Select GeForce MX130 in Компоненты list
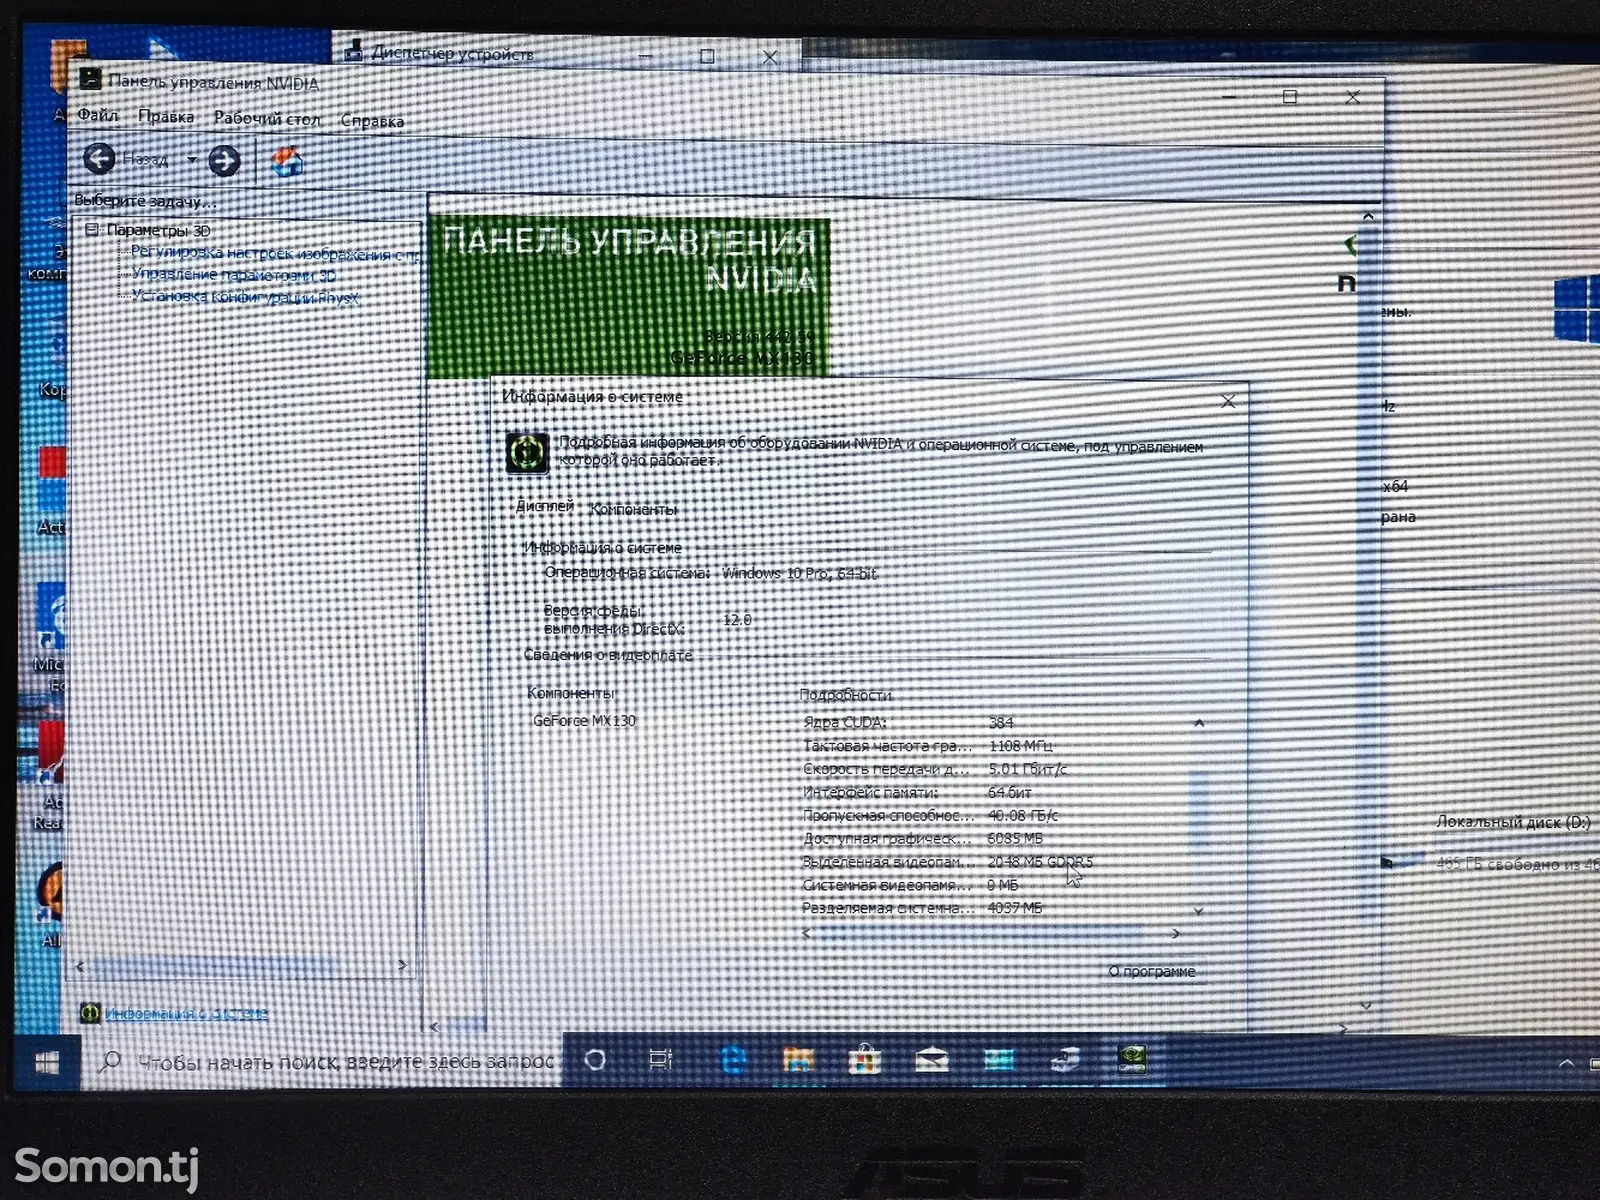This screenshot has width=1600, height=1200. coord(584,721)
